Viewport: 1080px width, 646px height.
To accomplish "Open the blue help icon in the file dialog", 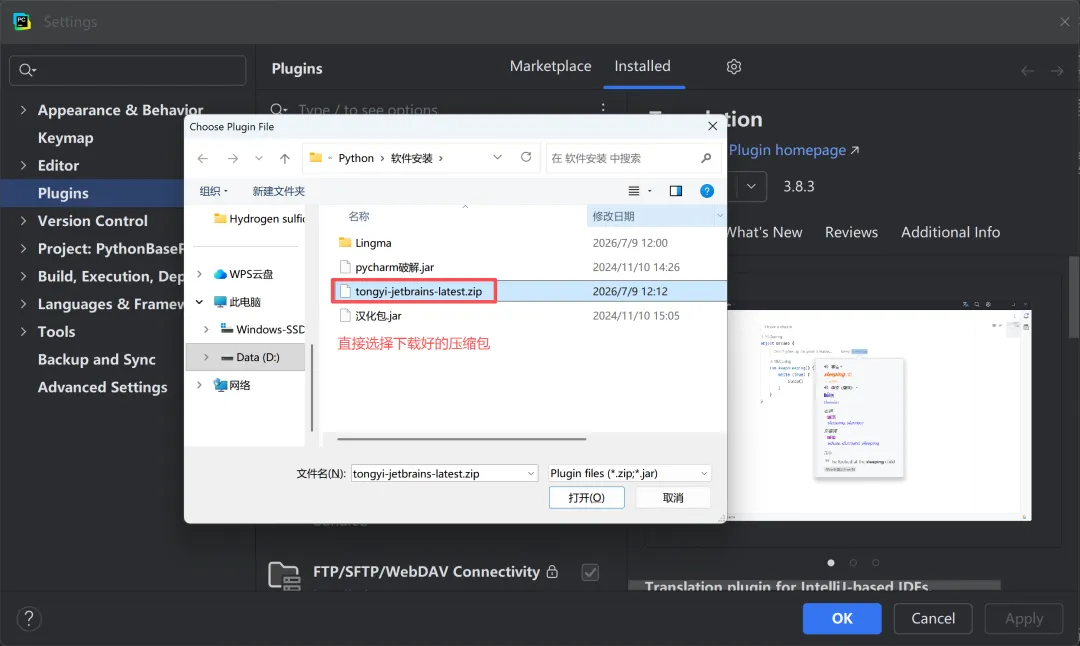I will 707,191.
